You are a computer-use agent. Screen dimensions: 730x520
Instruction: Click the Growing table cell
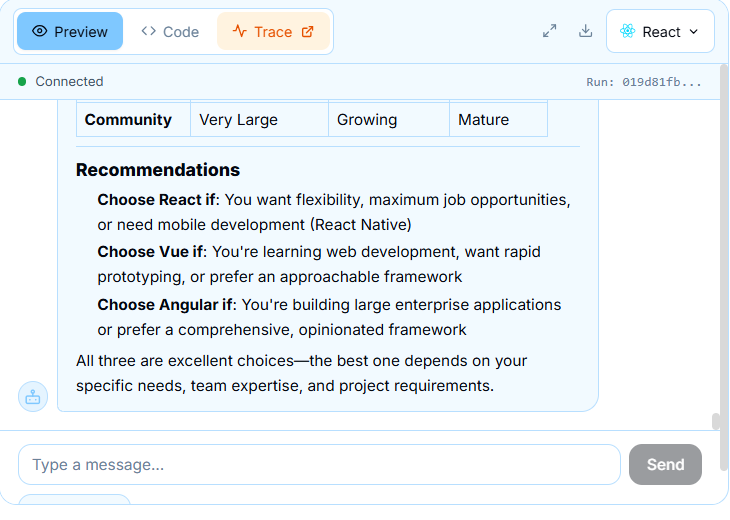tap(389, 120)
